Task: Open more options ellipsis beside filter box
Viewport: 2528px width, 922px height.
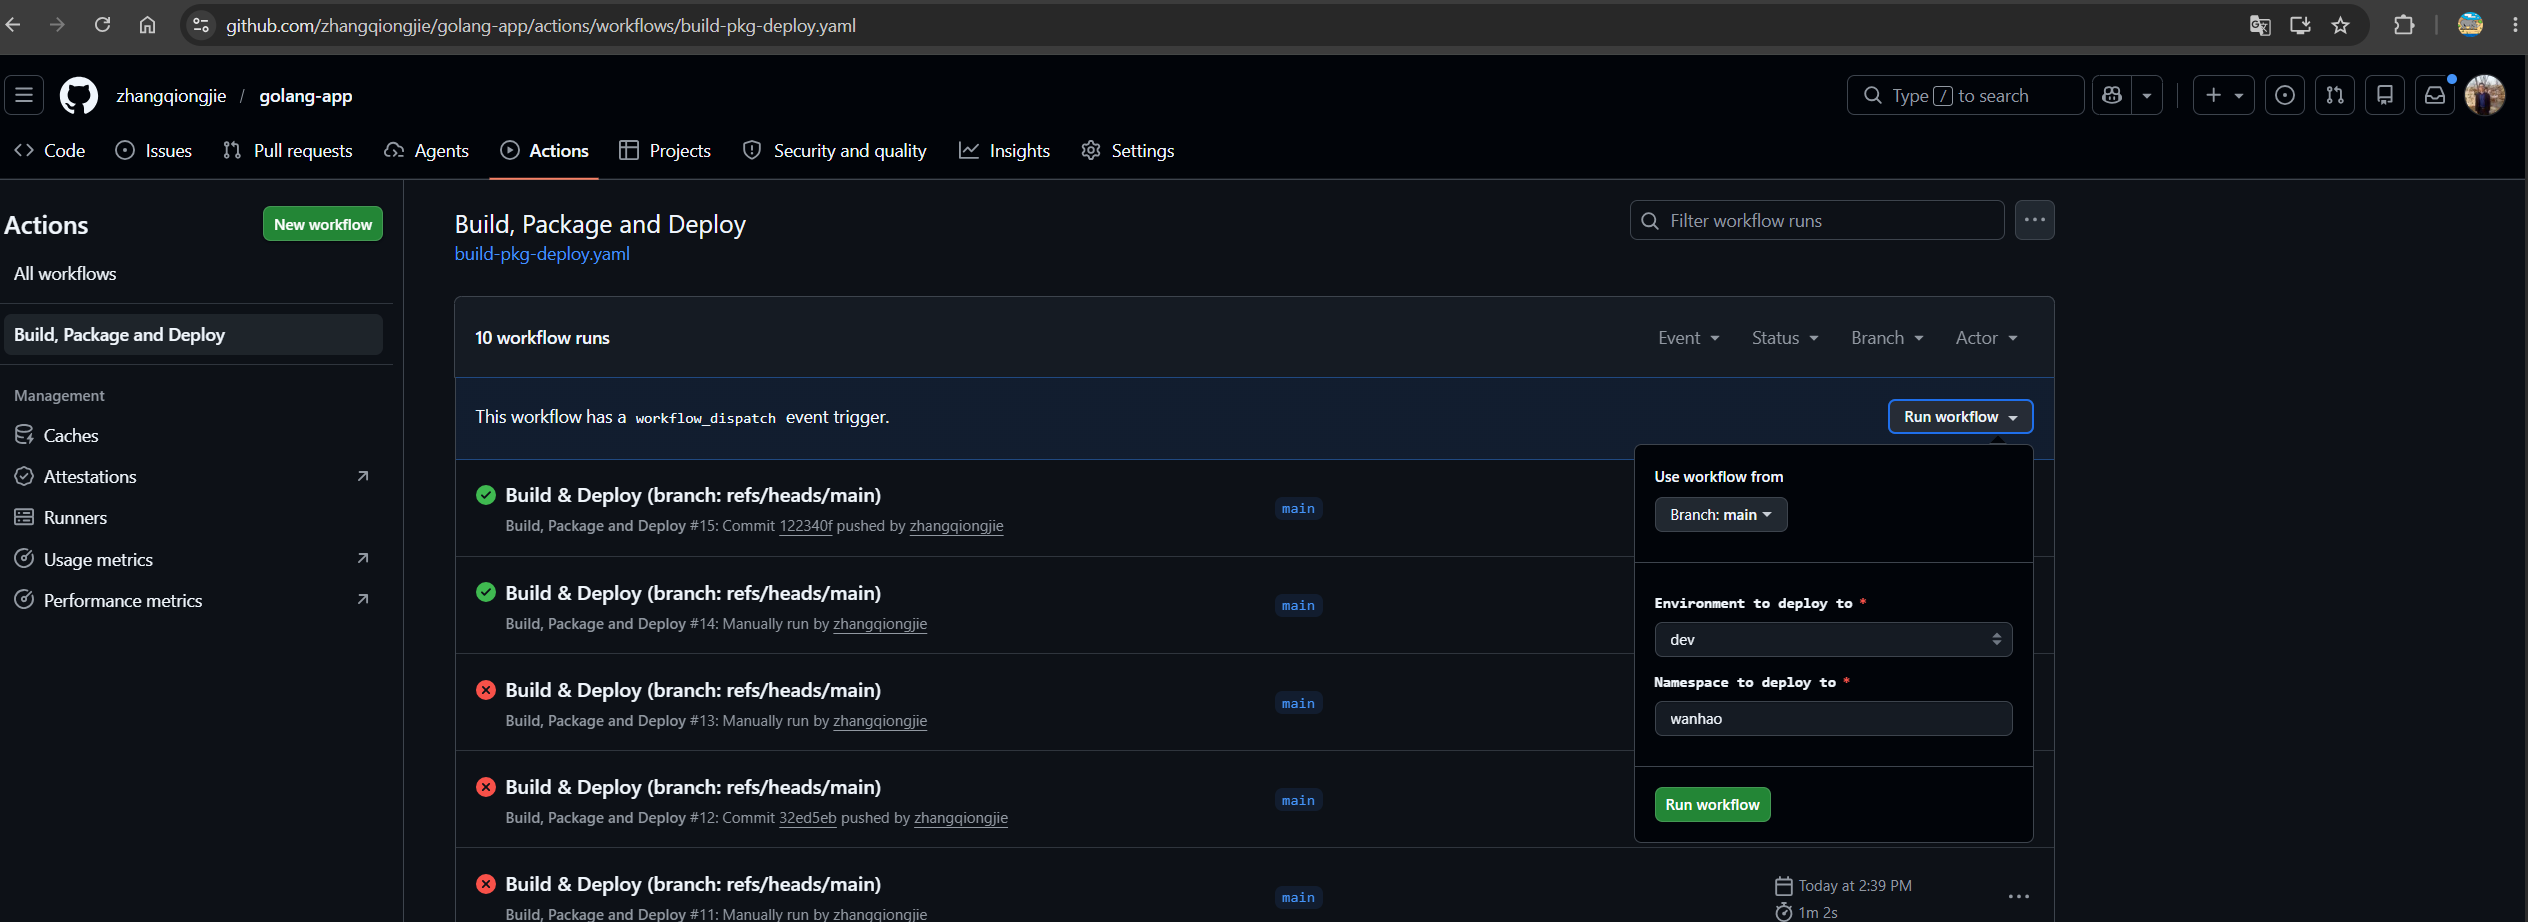Action: coord(2035,220)
